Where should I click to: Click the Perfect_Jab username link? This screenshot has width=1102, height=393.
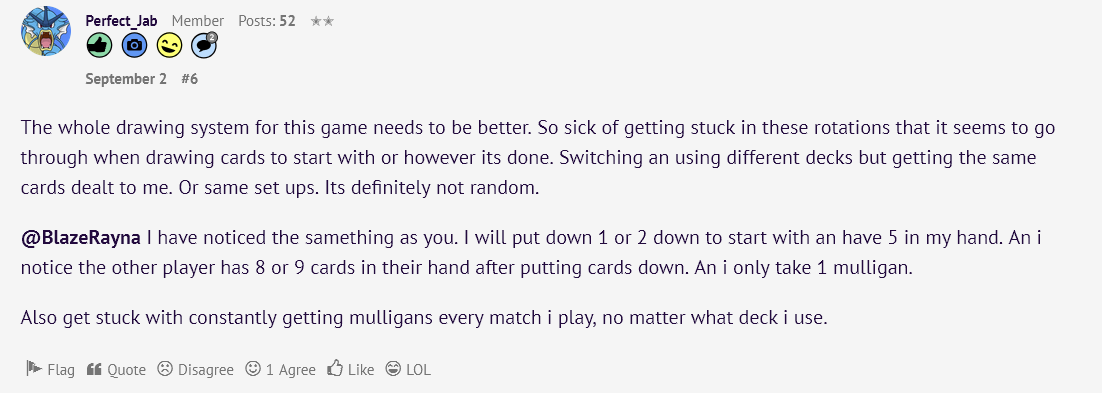coord(121,21)
